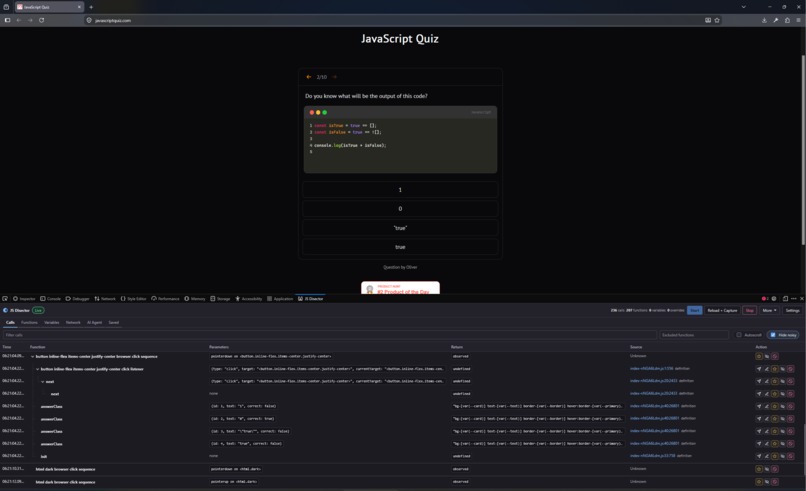Screen dimensions: 806x491
Task: Switch to the Functions tab in JS Dissector
Action: click(29, 322)
